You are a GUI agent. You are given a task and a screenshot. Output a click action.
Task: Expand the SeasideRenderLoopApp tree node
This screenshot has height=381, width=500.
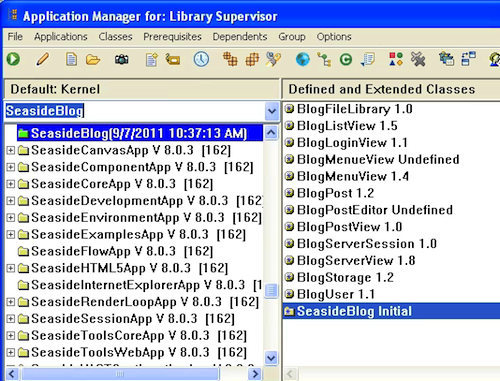[x=11, y=302]
